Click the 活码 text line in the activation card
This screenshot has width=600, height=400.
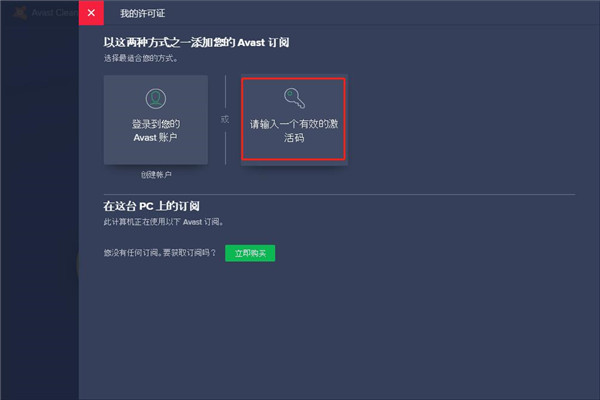point(294,138)
